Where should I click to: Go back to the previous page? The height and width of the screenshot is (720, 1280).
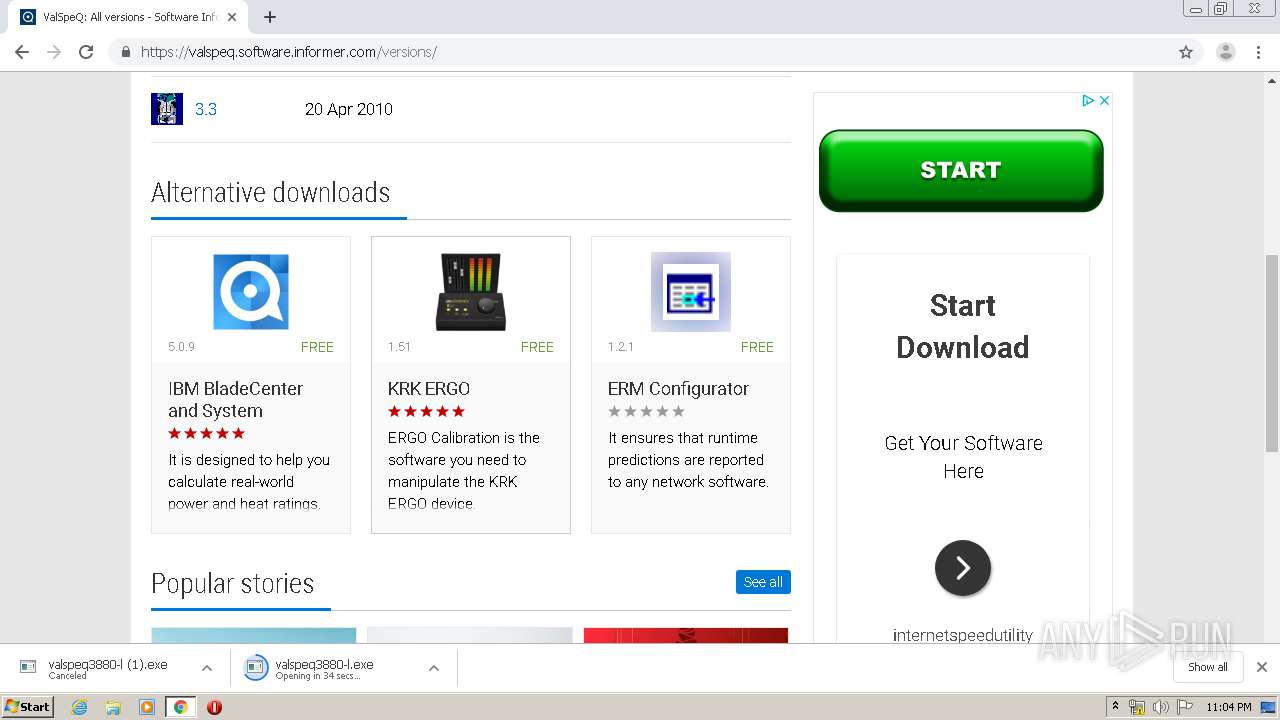coord(21,52)
